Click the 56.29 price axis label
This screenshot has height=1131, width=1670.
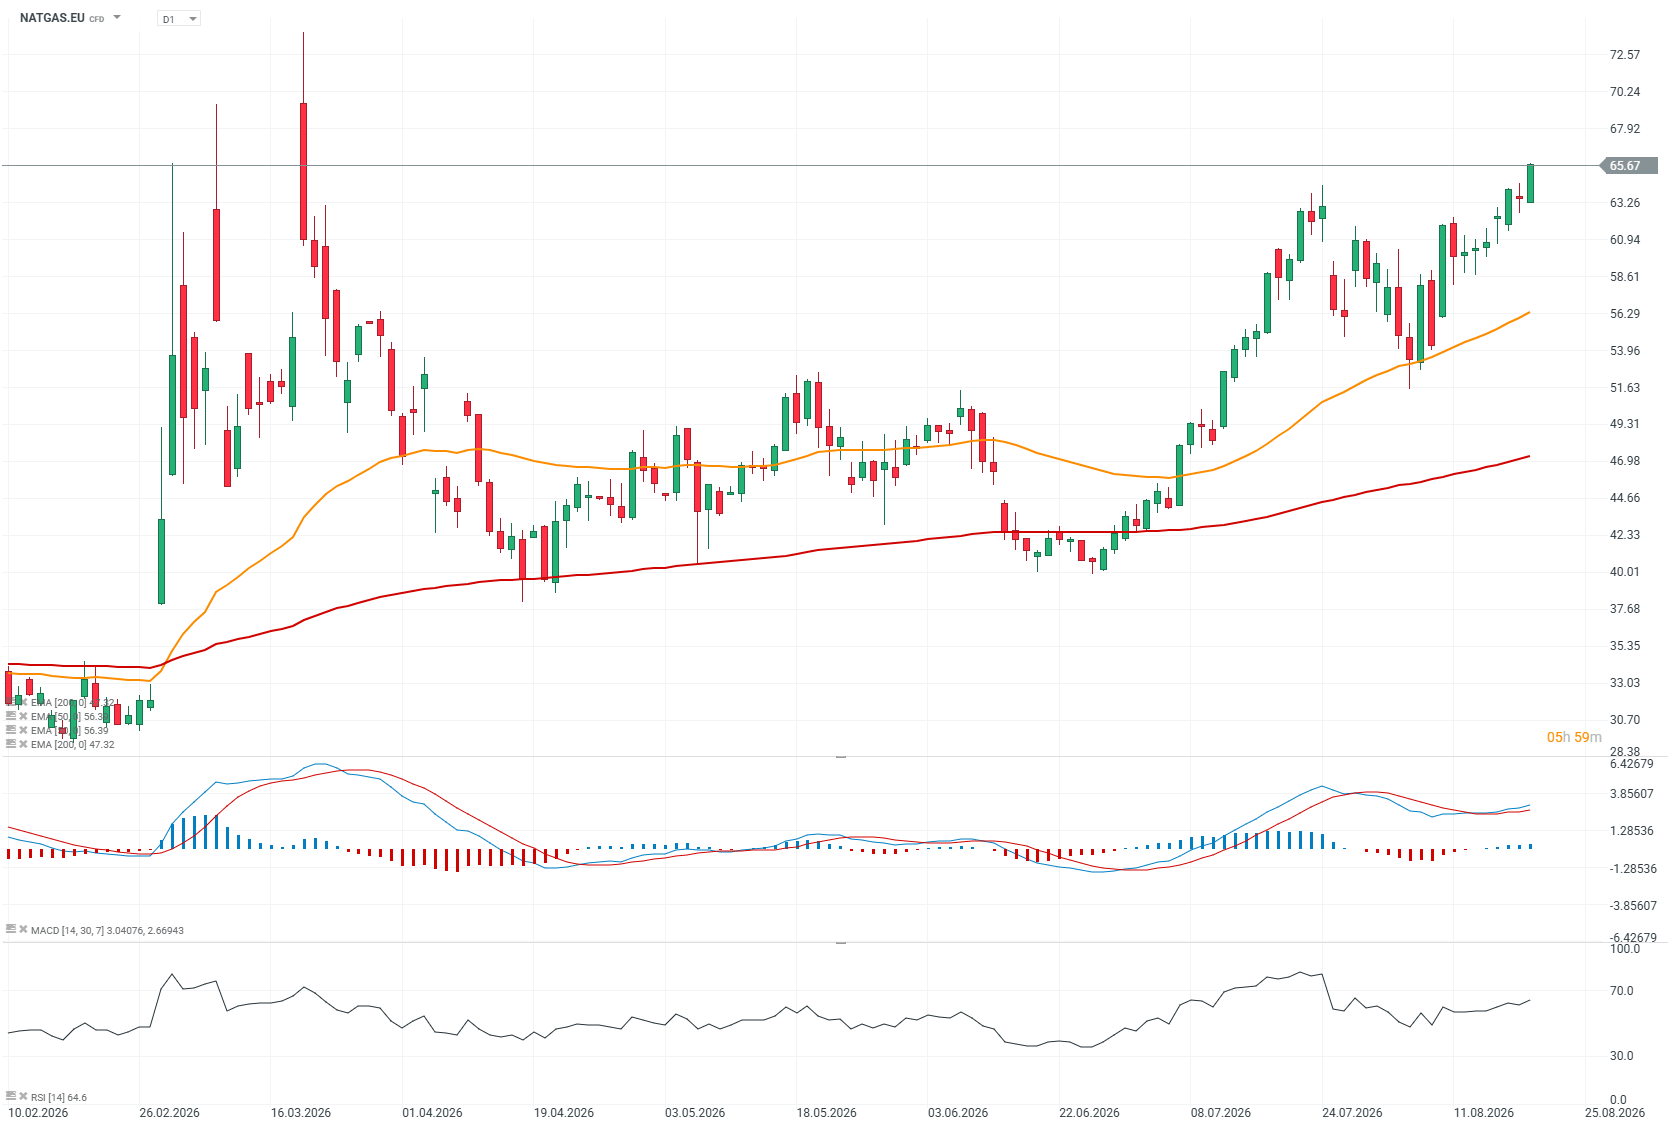pos(1625,314)
